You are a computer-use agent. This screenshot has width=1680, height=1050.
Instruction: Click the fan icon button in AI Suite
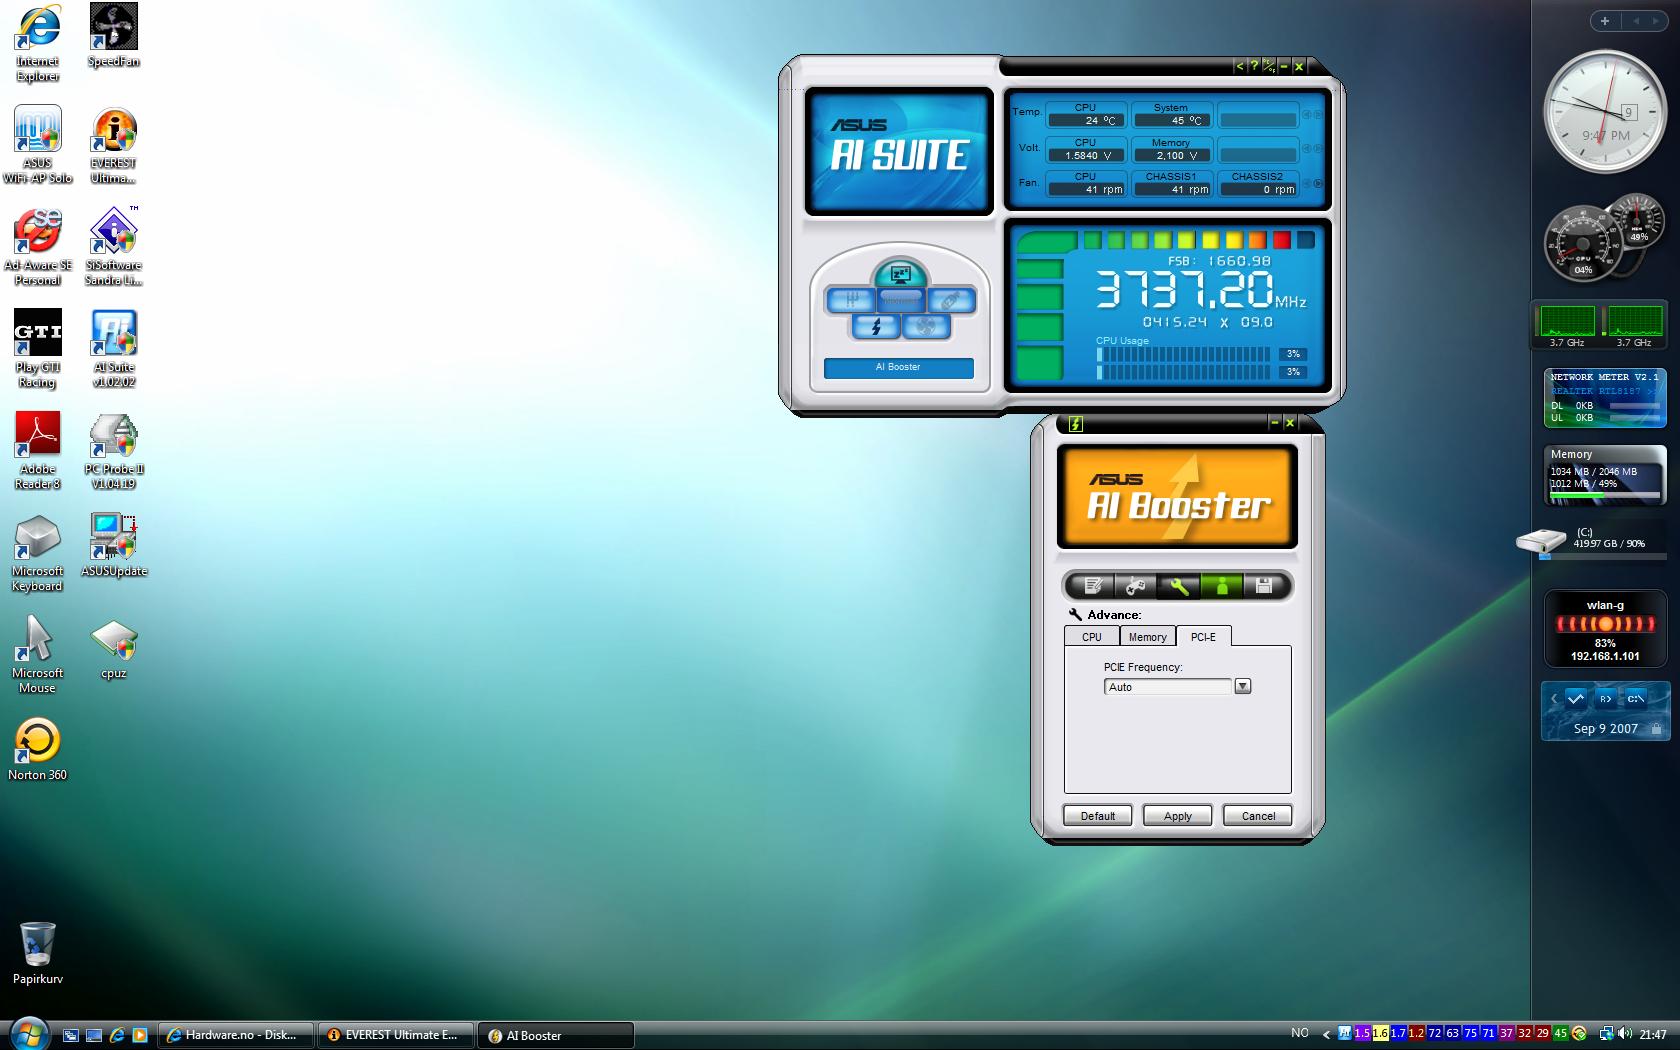coord(926,326)
